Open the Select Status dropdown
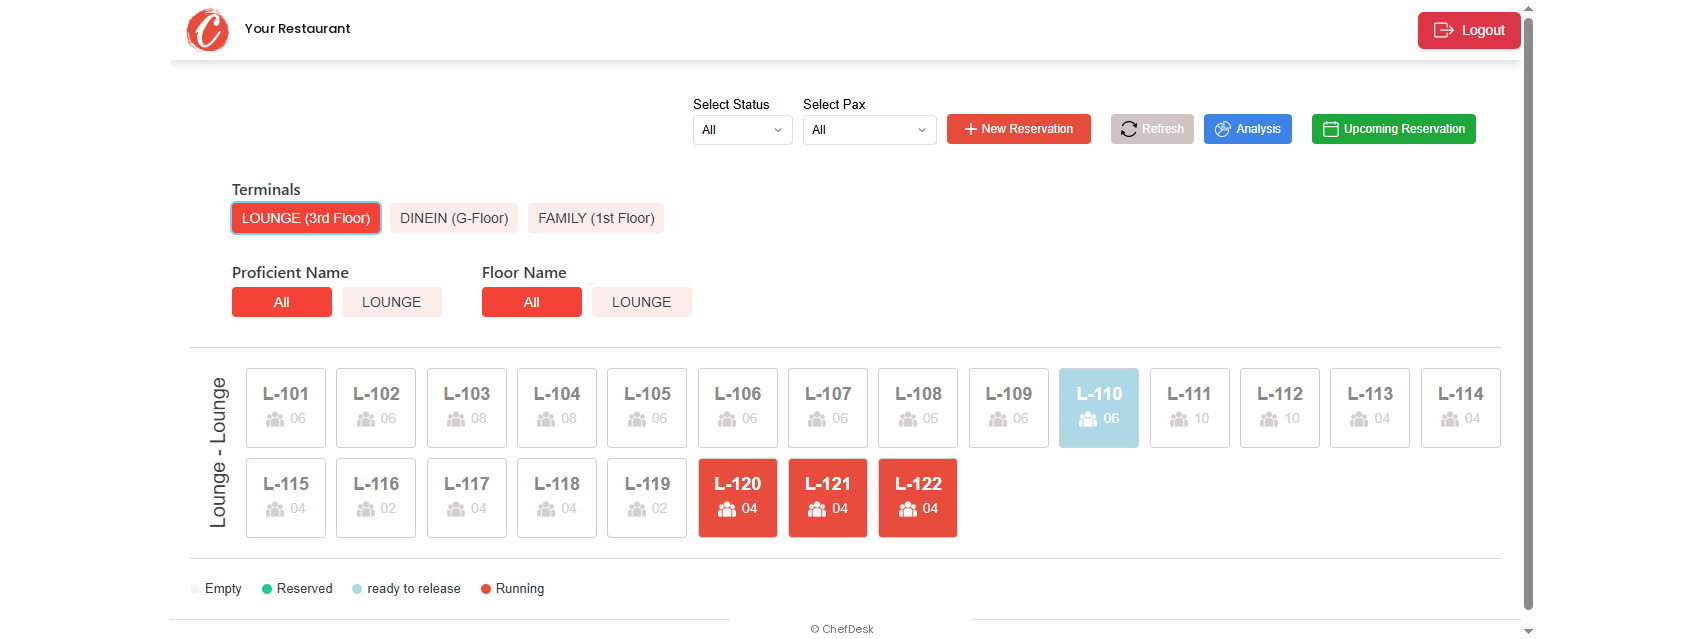The width and height of the screenshot is (1707, 639). click(x=743, y=130)
